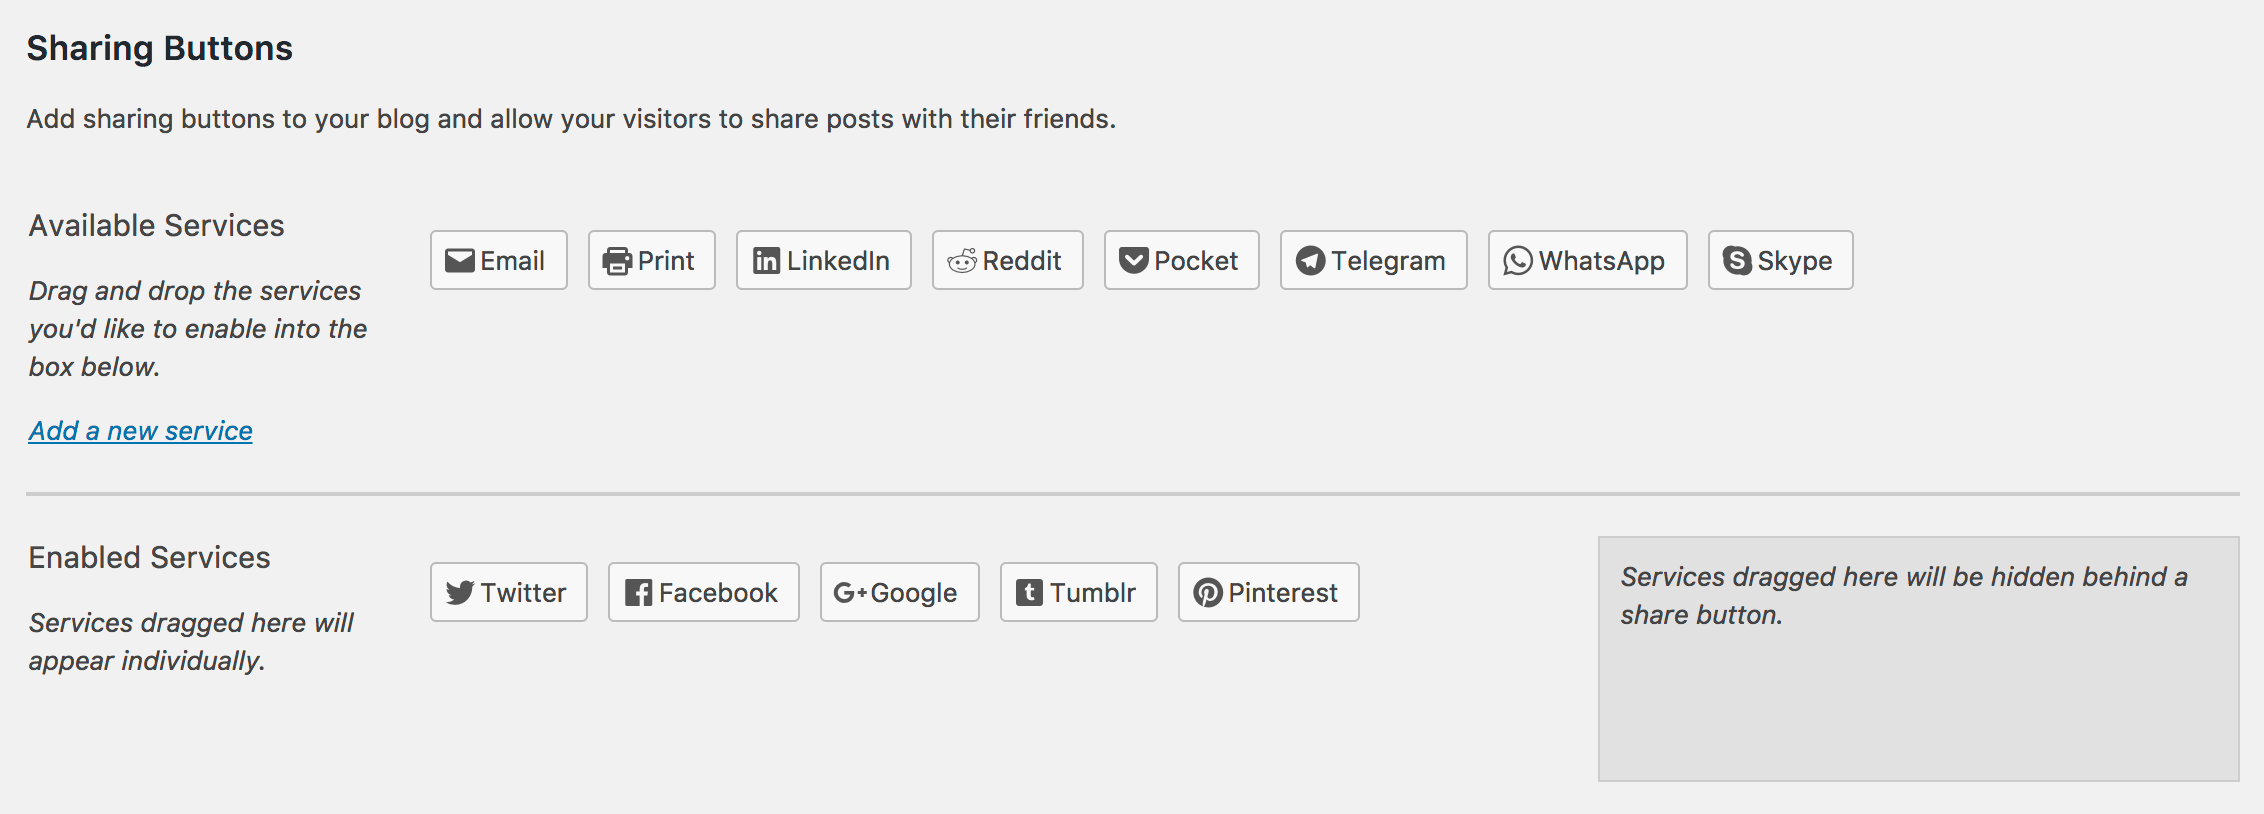Click the WhatsApp button in Available Services
The height and width of the screenshot is (814, 2264).
point(1587,260)
